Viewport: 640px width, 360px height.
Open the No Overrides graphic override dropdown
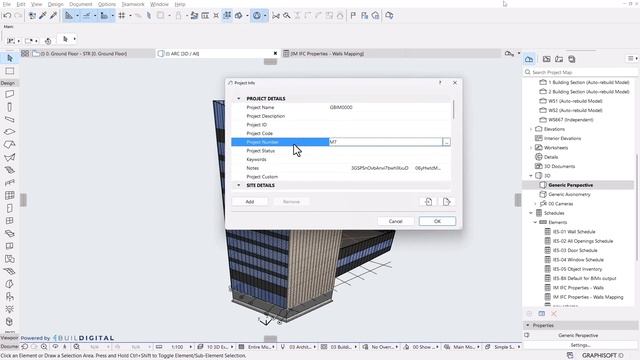[x=381, y=347]
